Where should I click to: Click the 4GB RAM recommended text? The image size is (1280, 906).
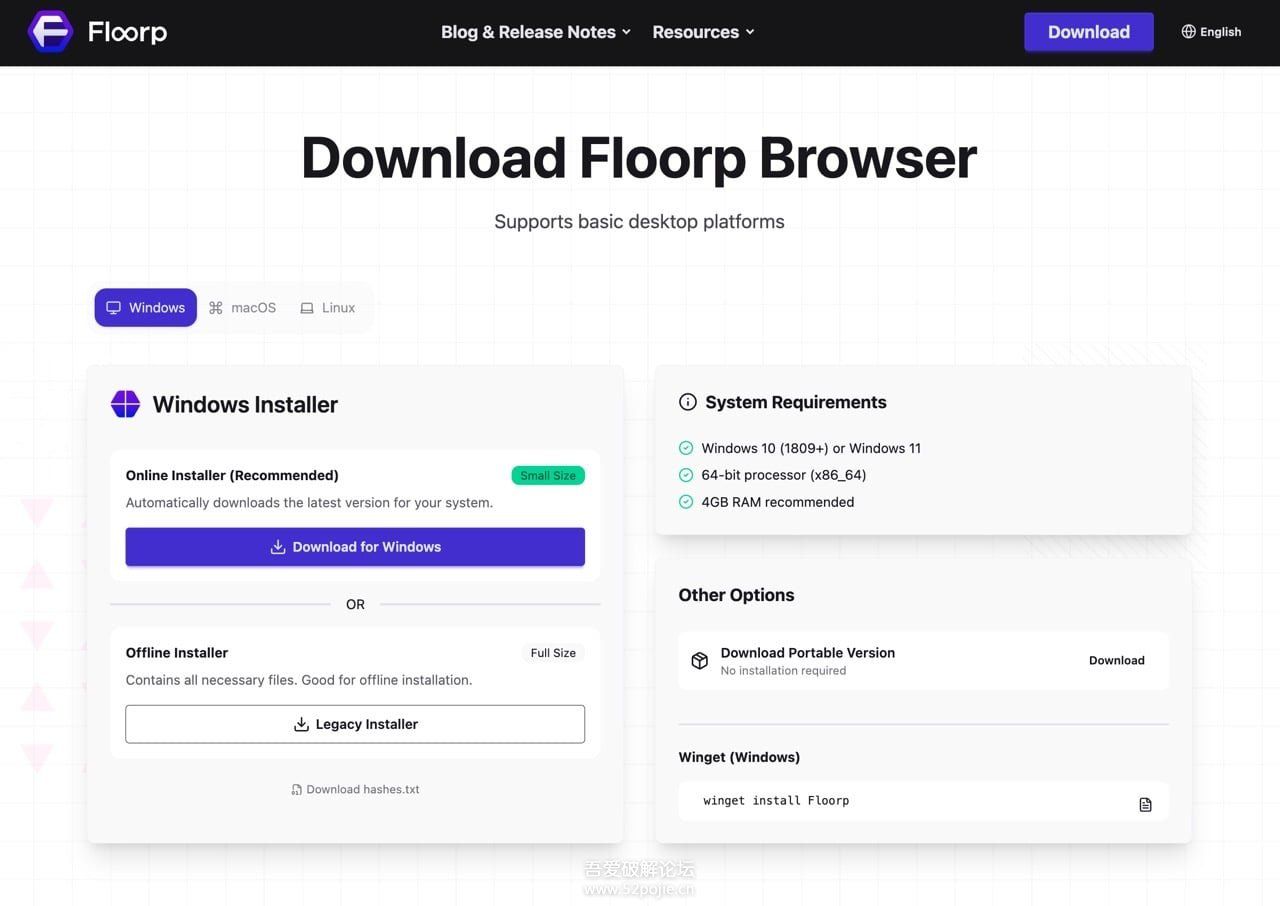[x=778, y=502]
